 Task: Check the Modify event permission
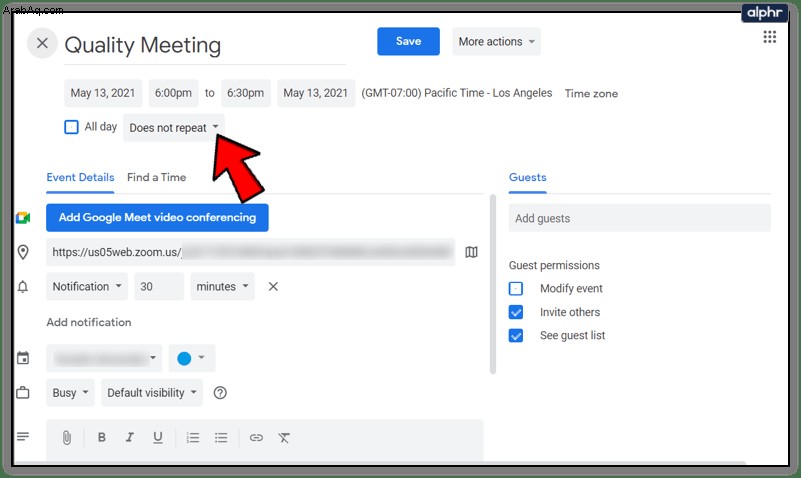[x=516, y=289]
